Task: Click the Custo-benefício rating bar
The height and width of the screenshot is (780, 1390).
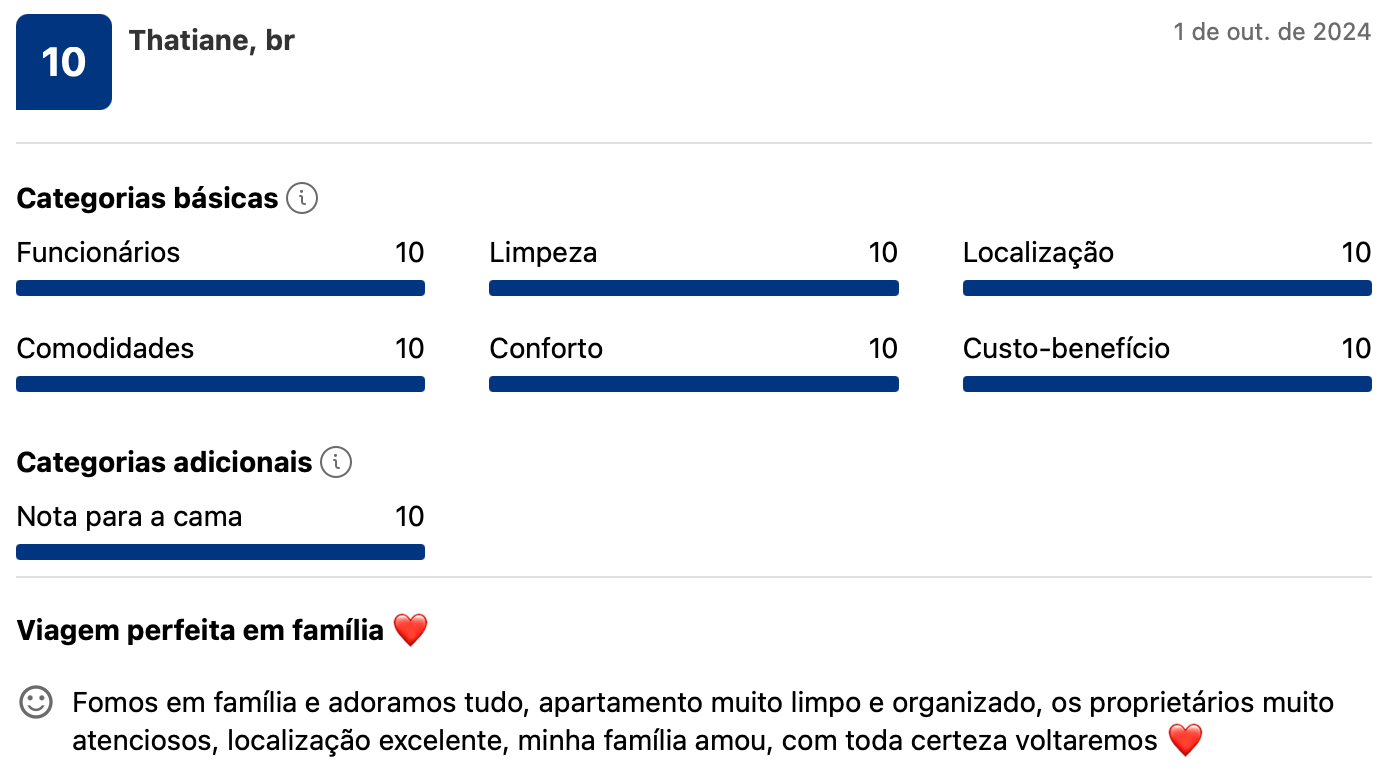Action: pos(1167,384)
